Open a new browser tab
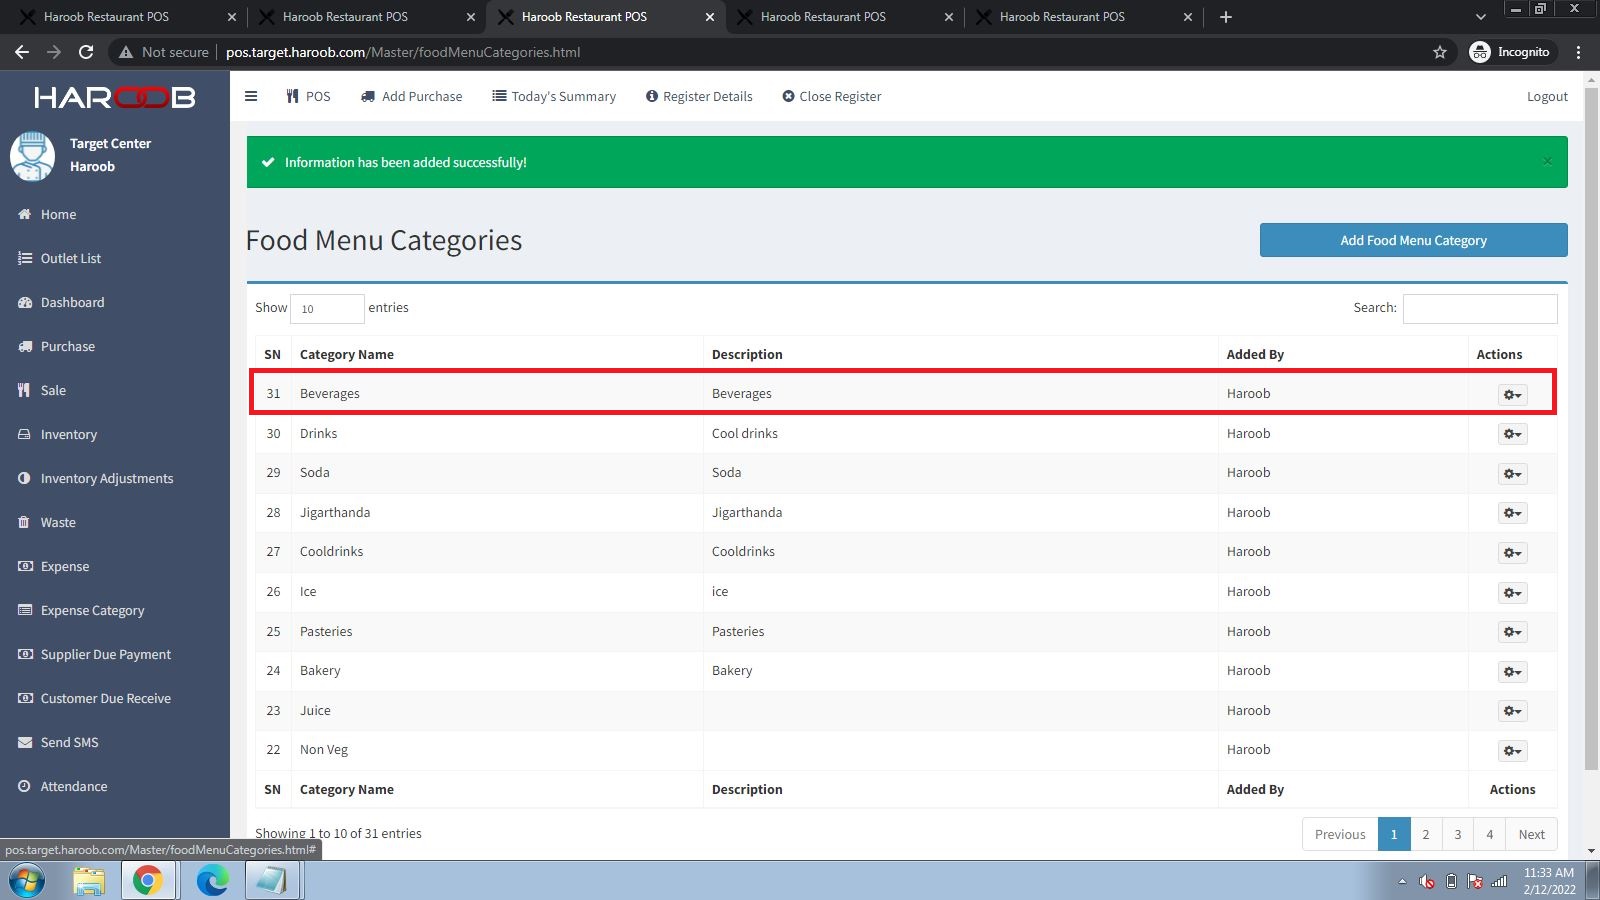Screen dimensions: 1600x900 [1225, 17]
